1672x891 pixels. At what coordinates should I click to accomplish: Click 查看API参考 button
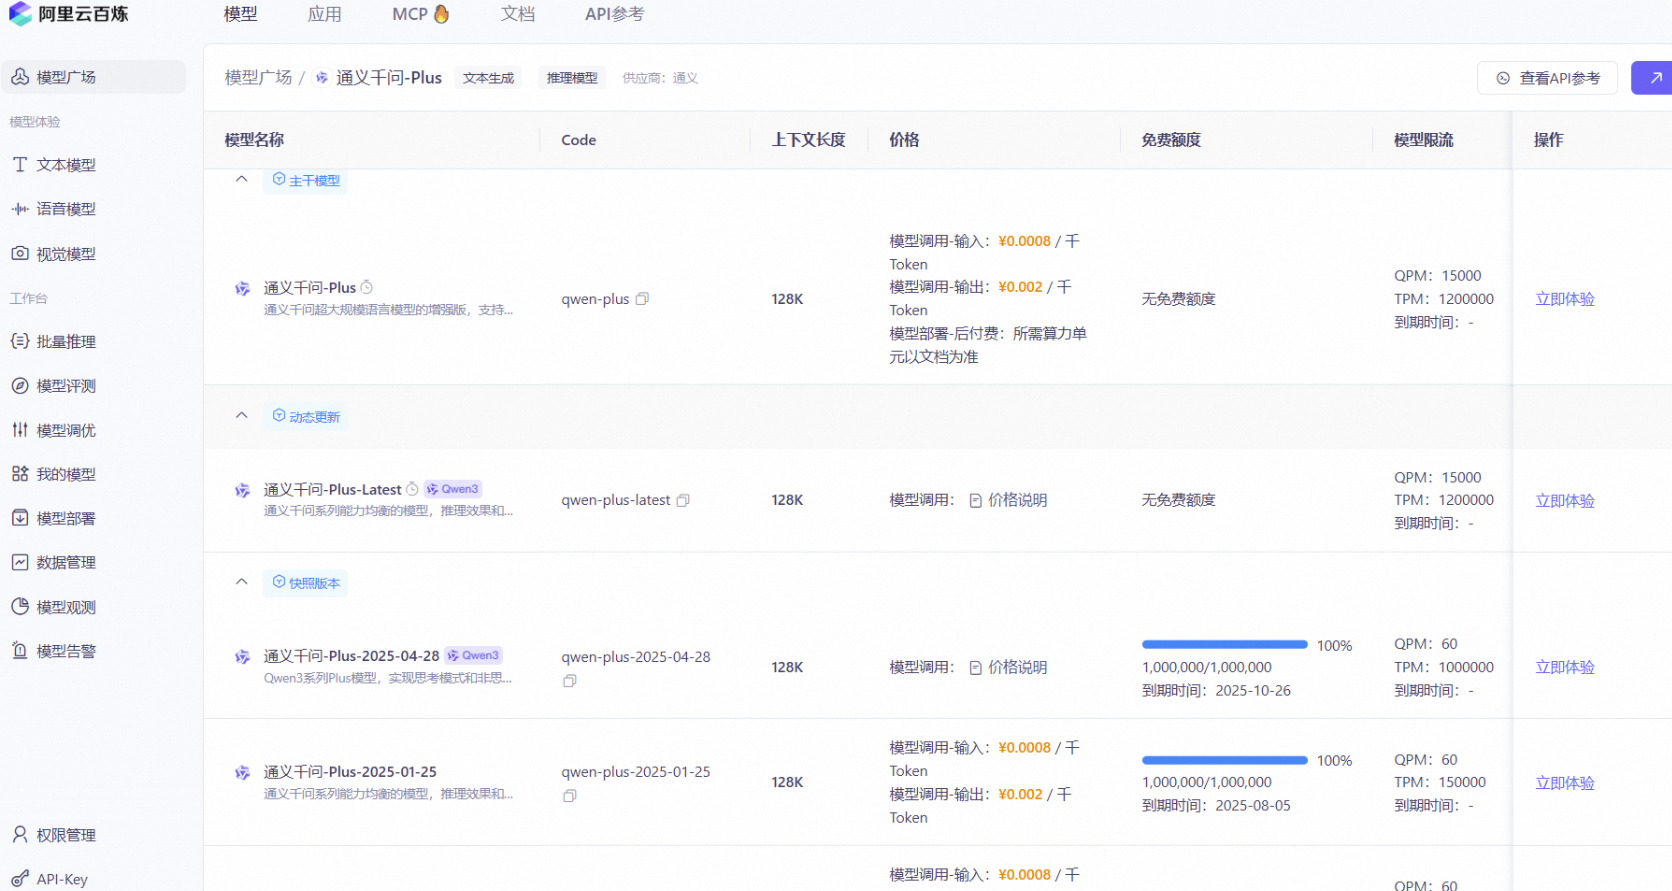(1547, 78)
